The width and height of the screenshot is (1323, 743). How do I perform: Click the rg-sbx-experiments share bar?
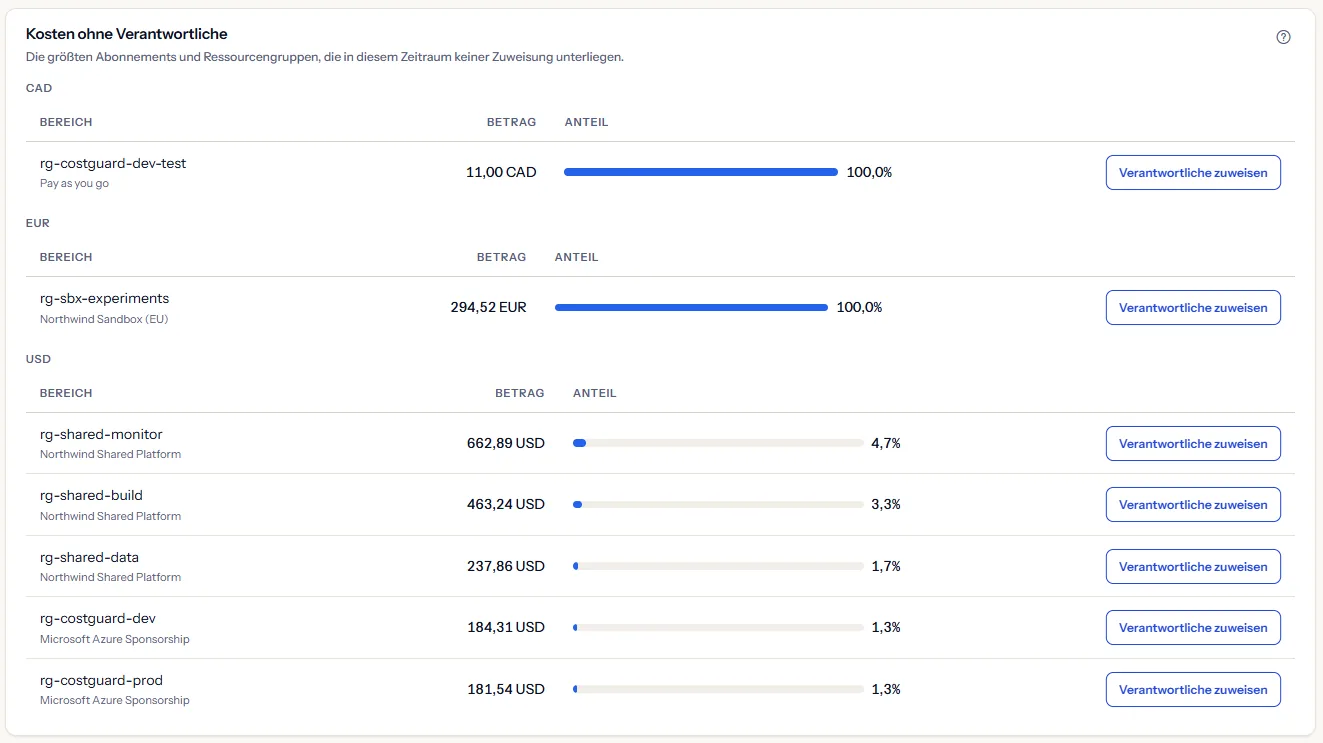(691, 307)
